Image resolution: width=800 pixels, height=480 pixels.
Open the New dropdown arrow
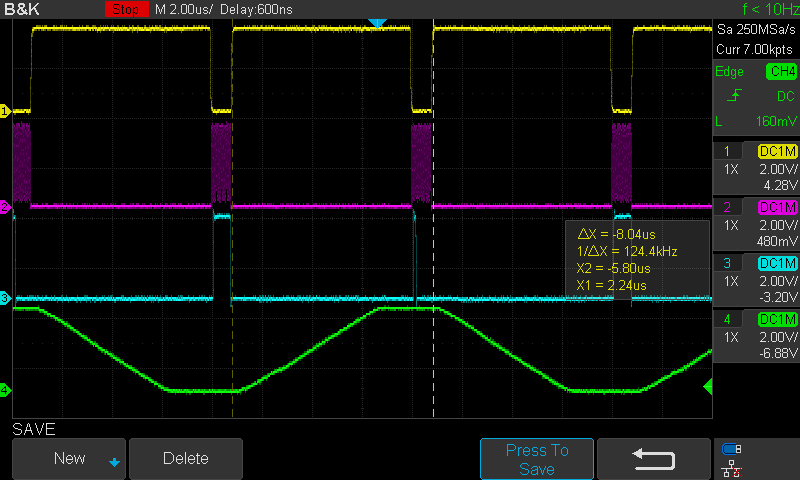pos(114,462)
